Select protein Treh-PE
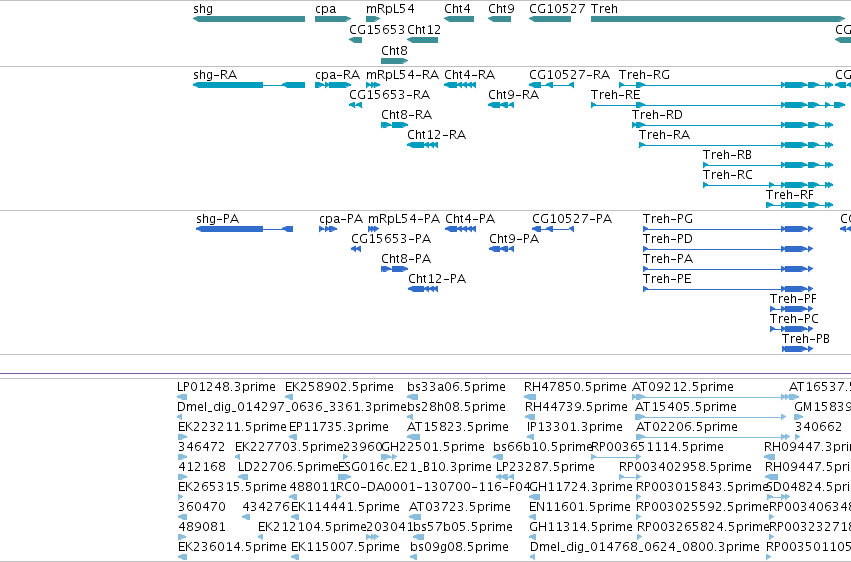The height and width of the screenshot is (562, 851). pyautogui.click(x=728, y=289)
